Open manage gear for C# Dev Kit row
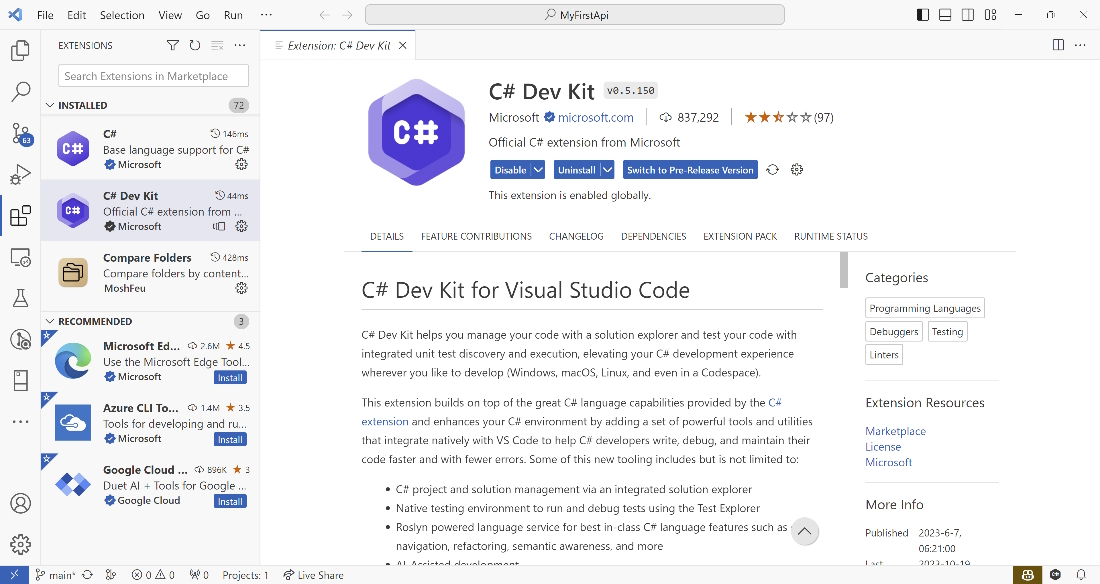Image resolution: width=1100 pixels, height=584 pixels. click(241, 226)
